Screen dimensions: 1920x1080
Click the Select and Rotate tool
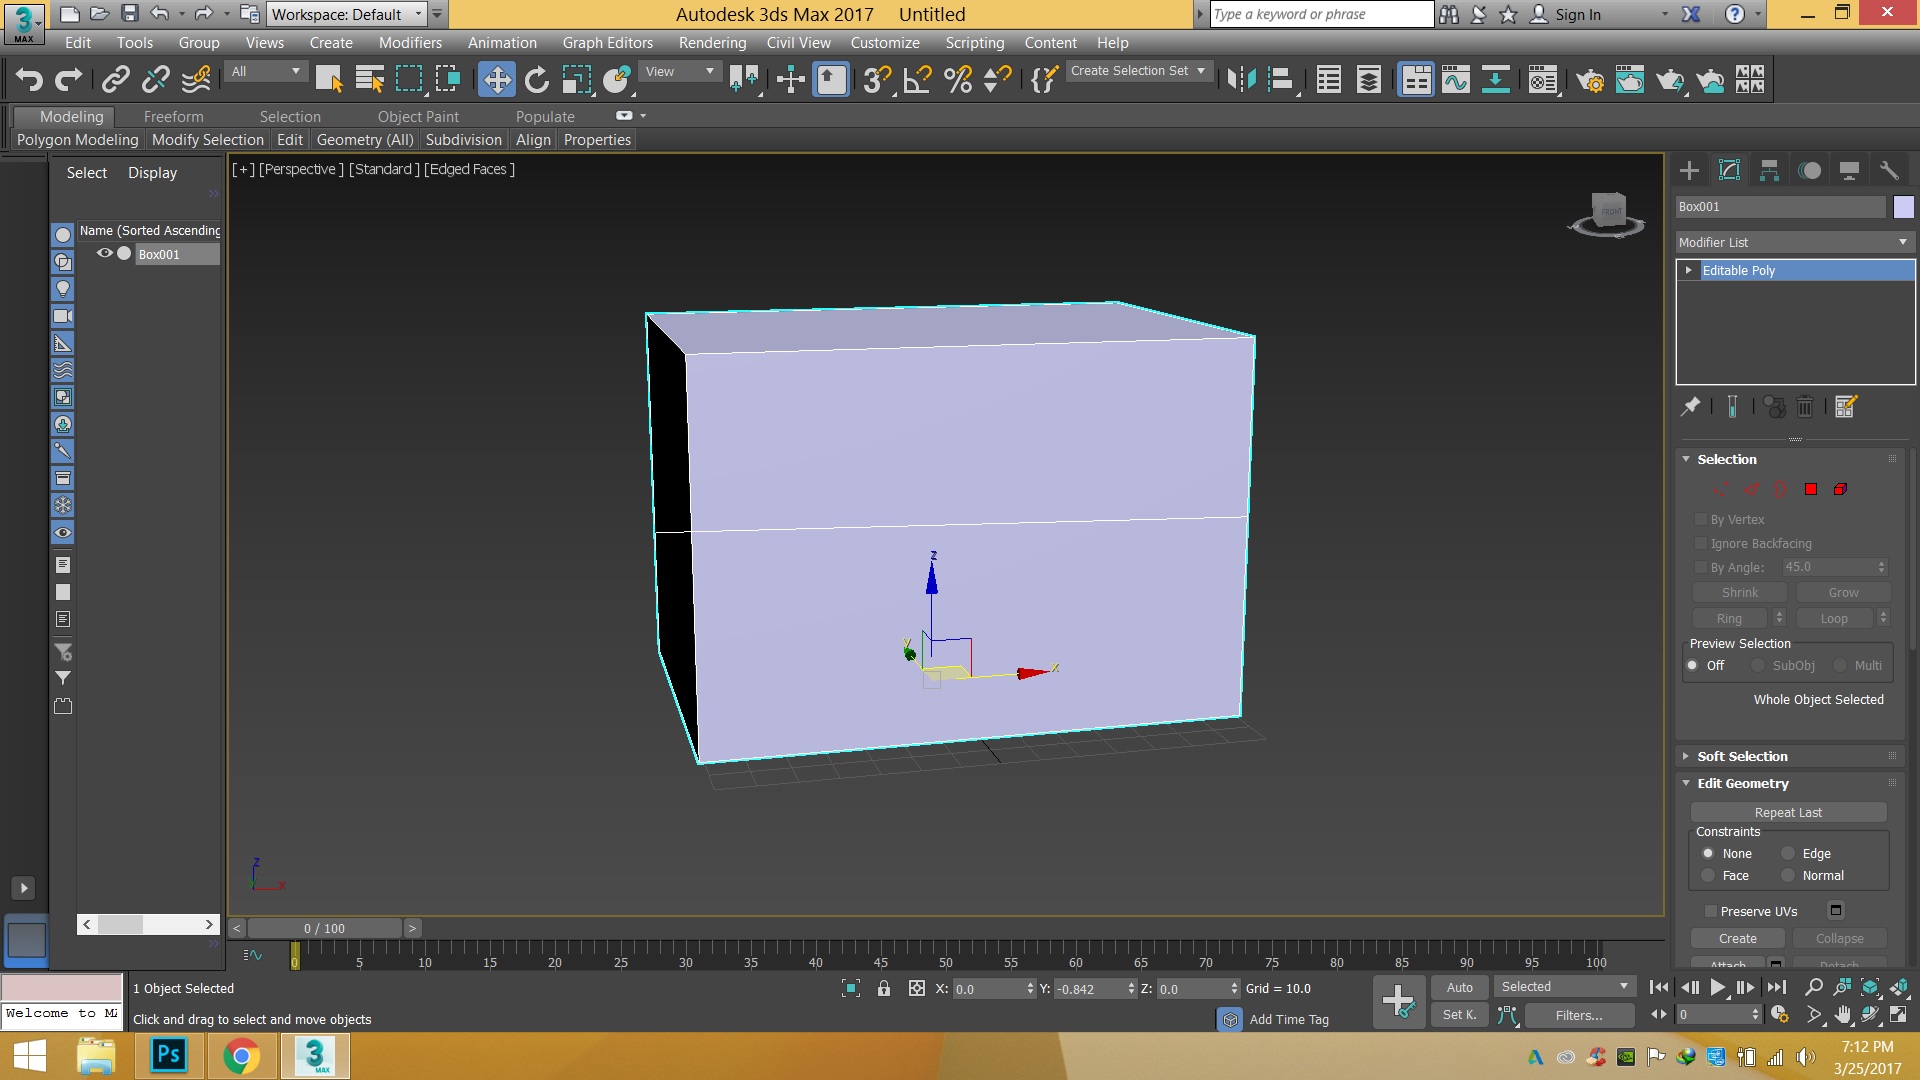[x=537, y=80]
